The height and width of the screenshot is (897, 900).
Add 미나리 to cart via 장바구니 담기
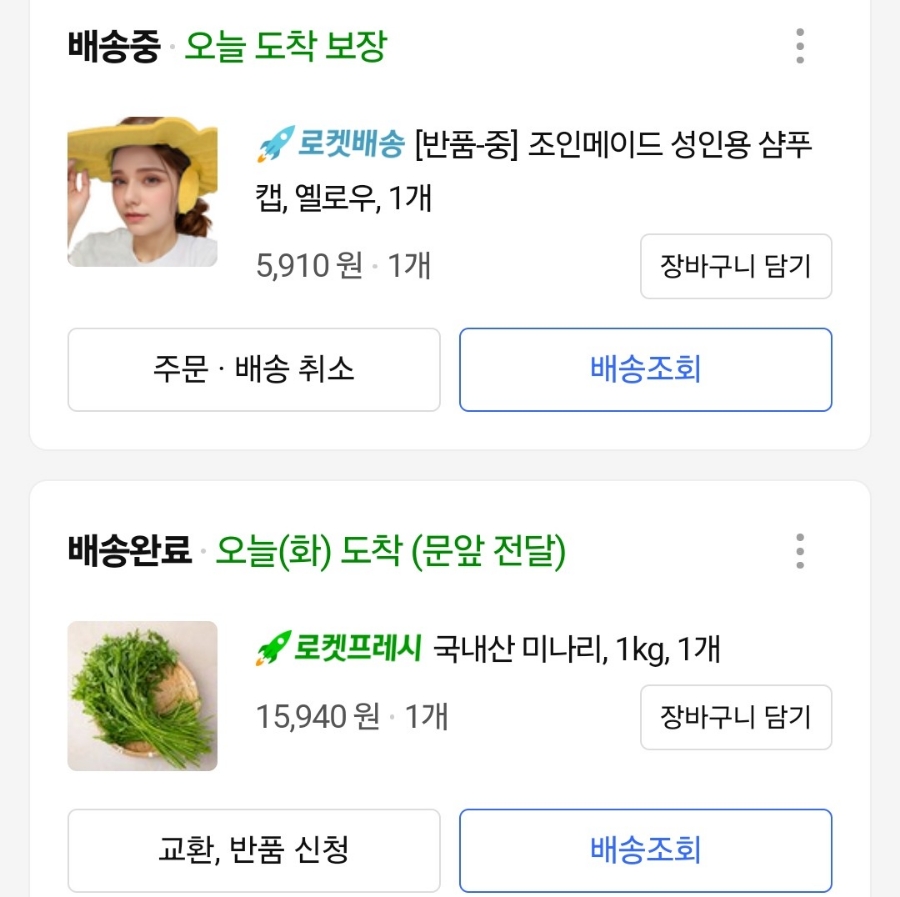(x=736, y=717)
